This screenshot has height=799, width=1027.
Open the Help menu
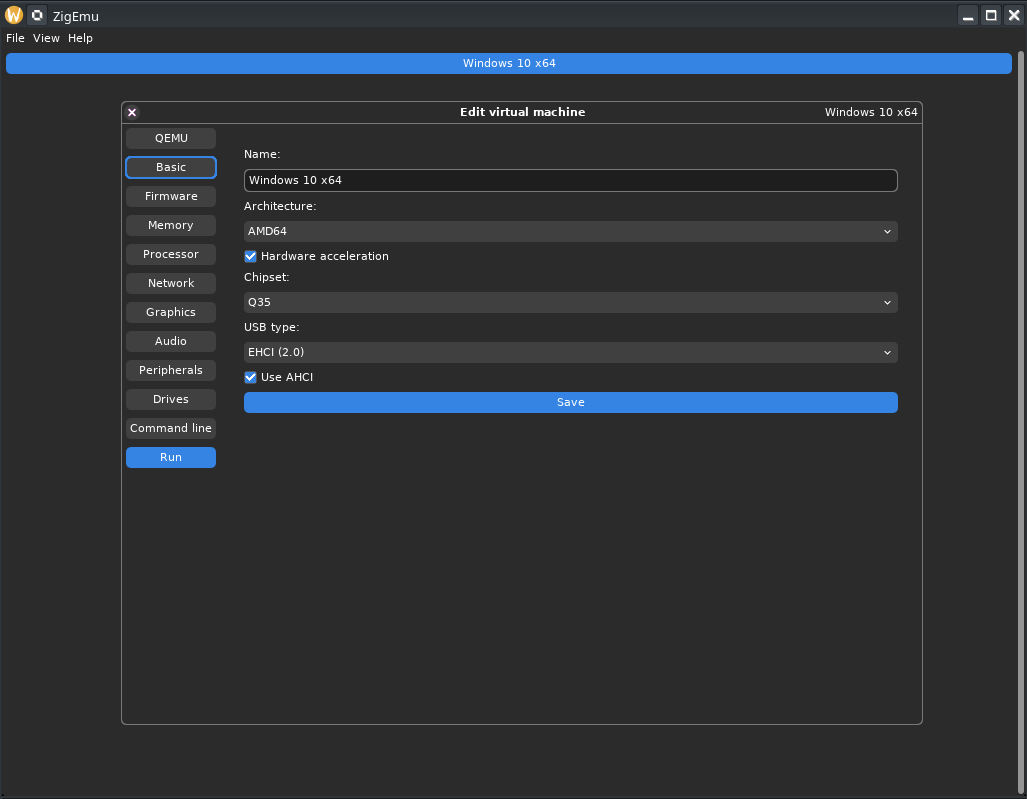(81, 38)
